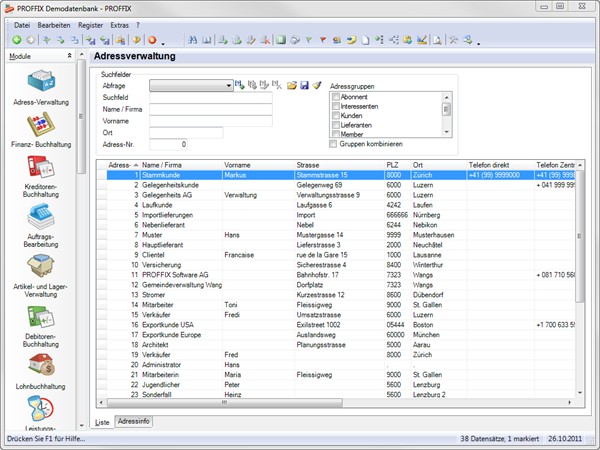Sort by the Name / Firma column header
Screen dimensions: 600x450
click(x=181, y=165)
